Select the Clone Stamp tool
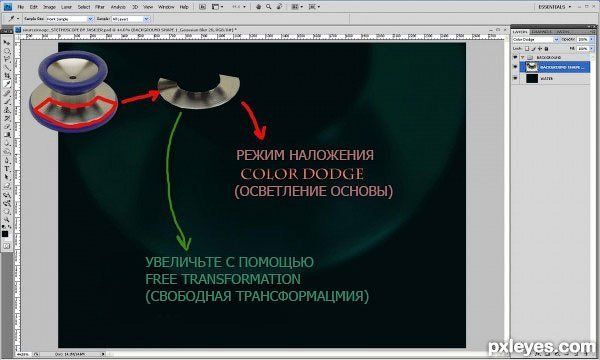The width and height of the screenshot is (600, 360). pos(7,110)
